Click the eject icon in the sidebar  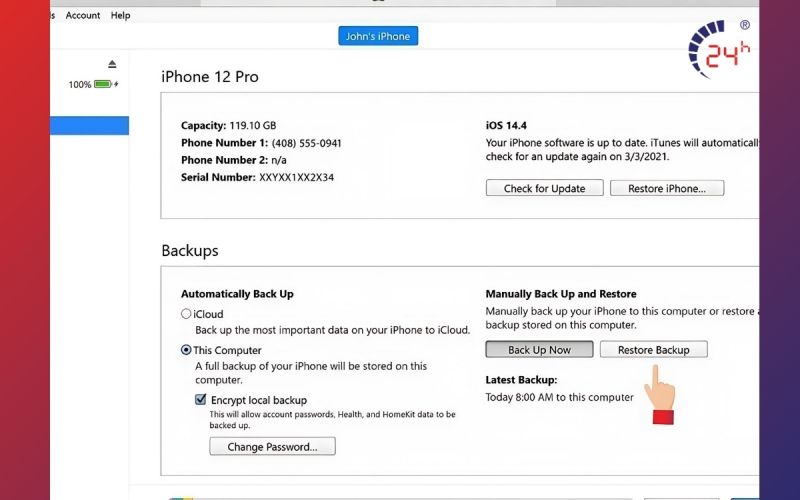click(112, 64)
